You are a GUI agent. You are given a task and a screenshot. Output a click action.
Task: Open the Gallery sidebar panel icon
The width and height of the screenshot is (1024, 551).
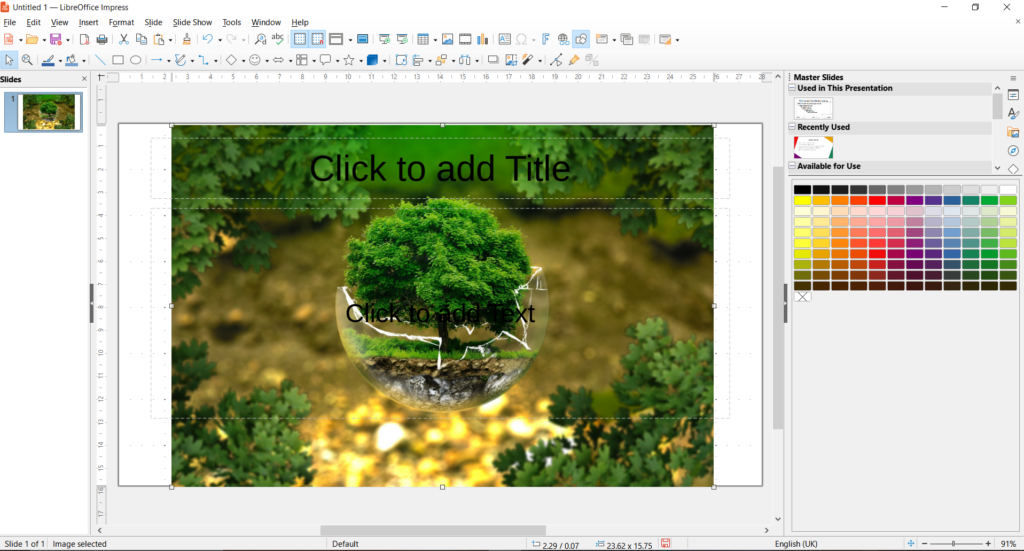(1013, 132)
